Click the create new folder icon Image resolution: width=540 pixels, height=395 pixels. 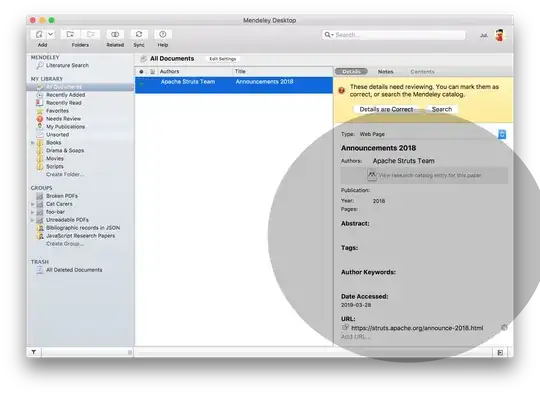point(70,34)
